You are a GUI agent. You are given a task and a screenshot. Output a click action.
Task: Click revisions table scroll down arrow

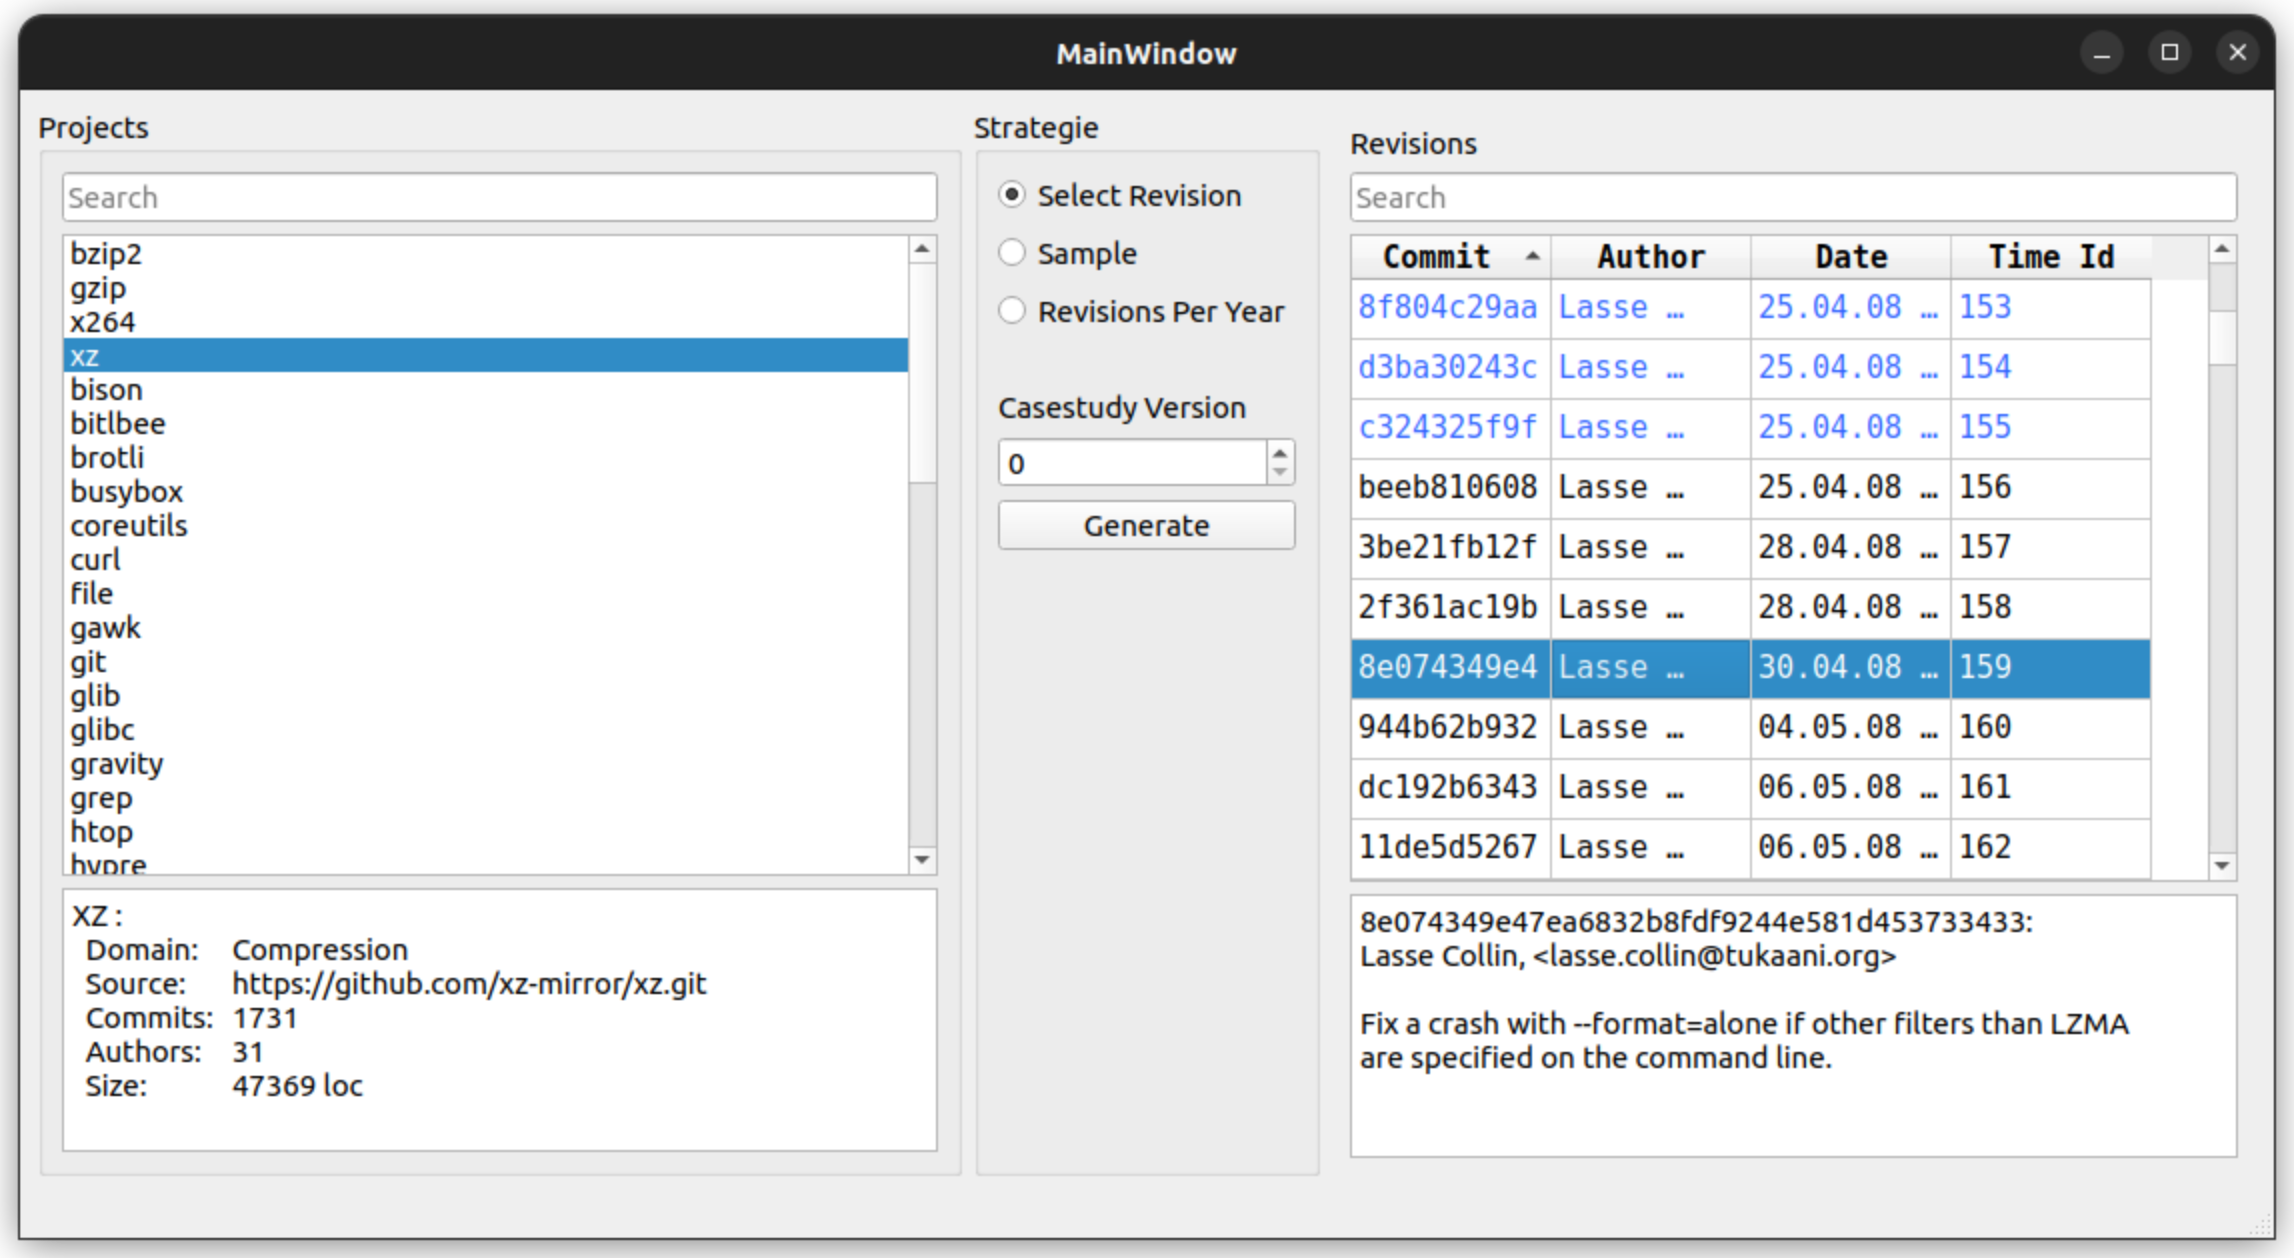click(x=2222, y=866)
